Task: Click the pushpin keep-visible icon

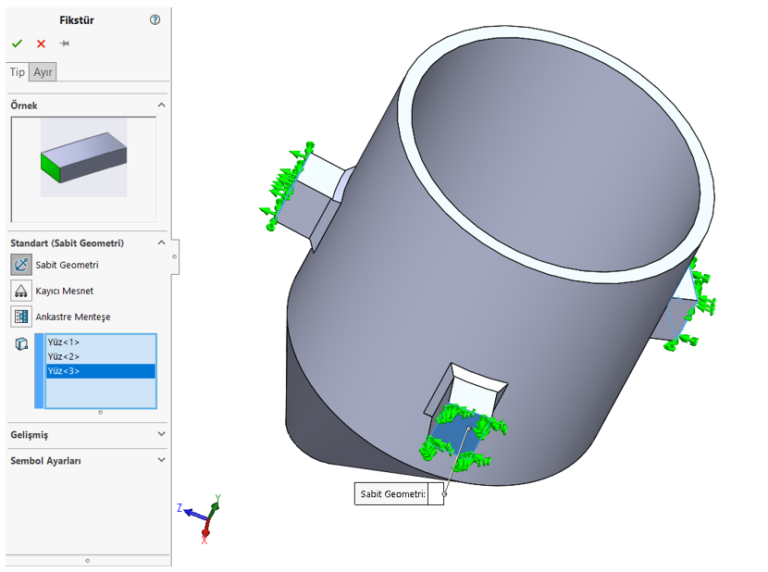Action: tap(64, 44)
